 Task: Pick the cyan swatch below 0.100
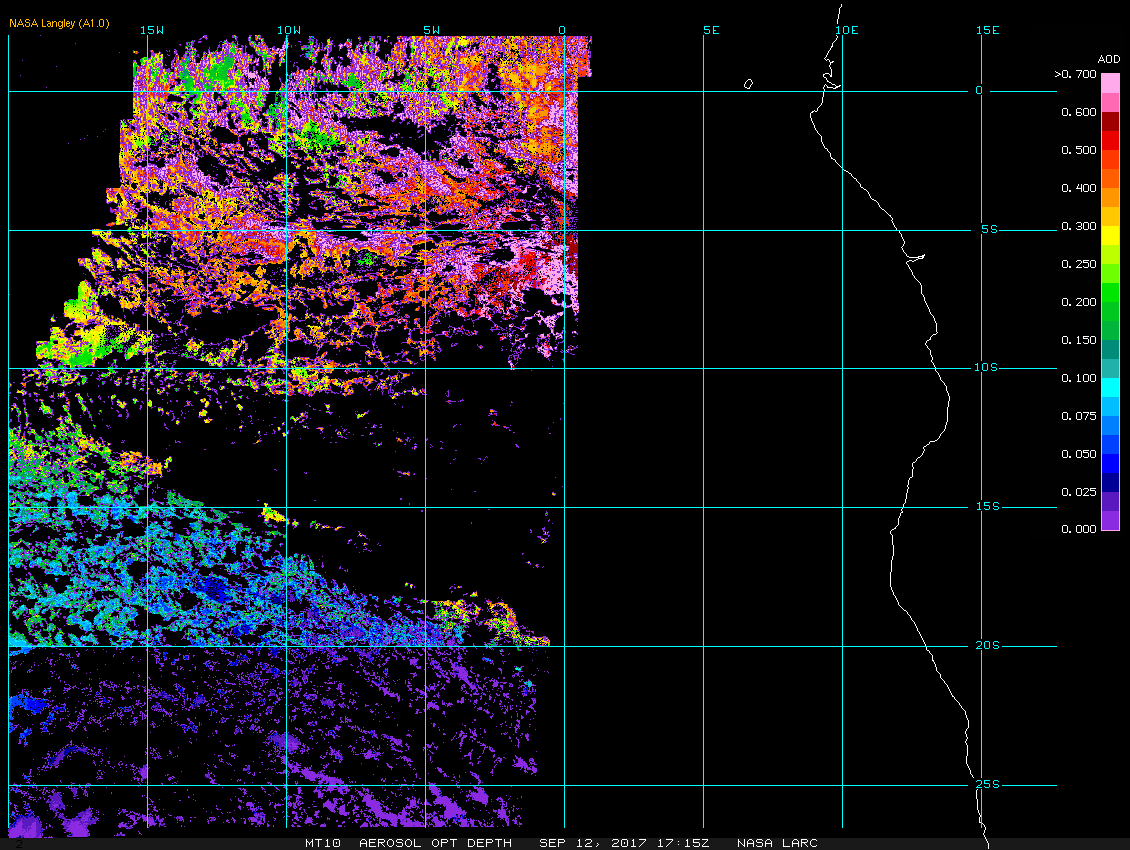(x=1110, y=388)
